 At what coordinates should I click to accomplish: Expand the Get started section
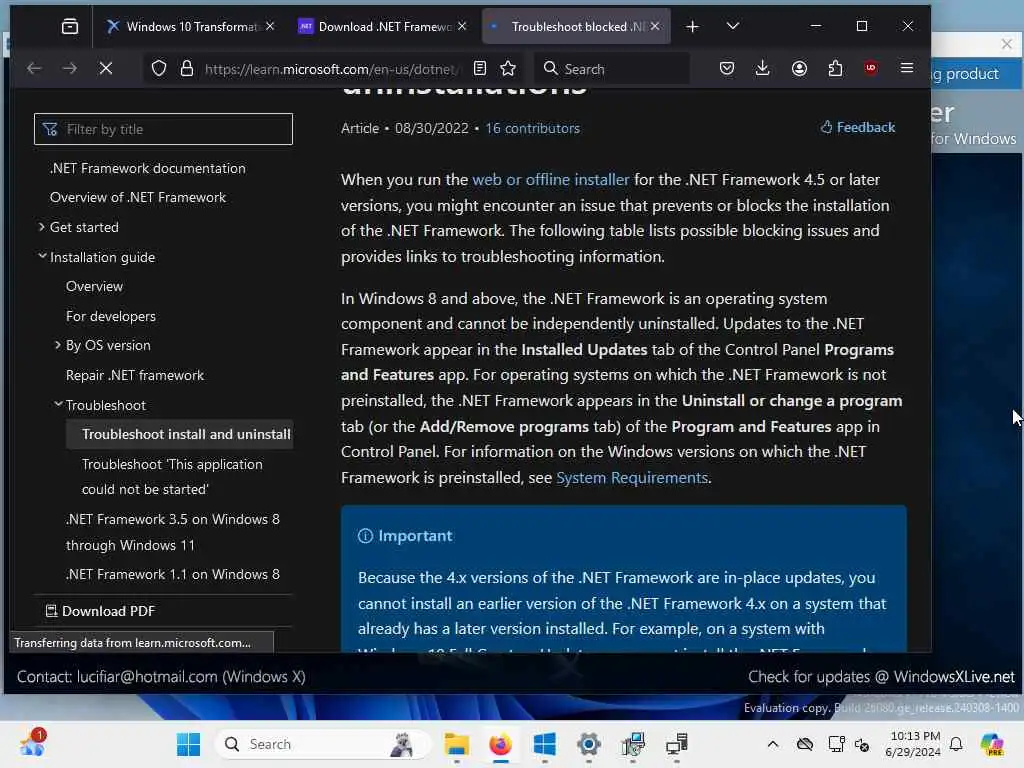click(x=42, y=227)
